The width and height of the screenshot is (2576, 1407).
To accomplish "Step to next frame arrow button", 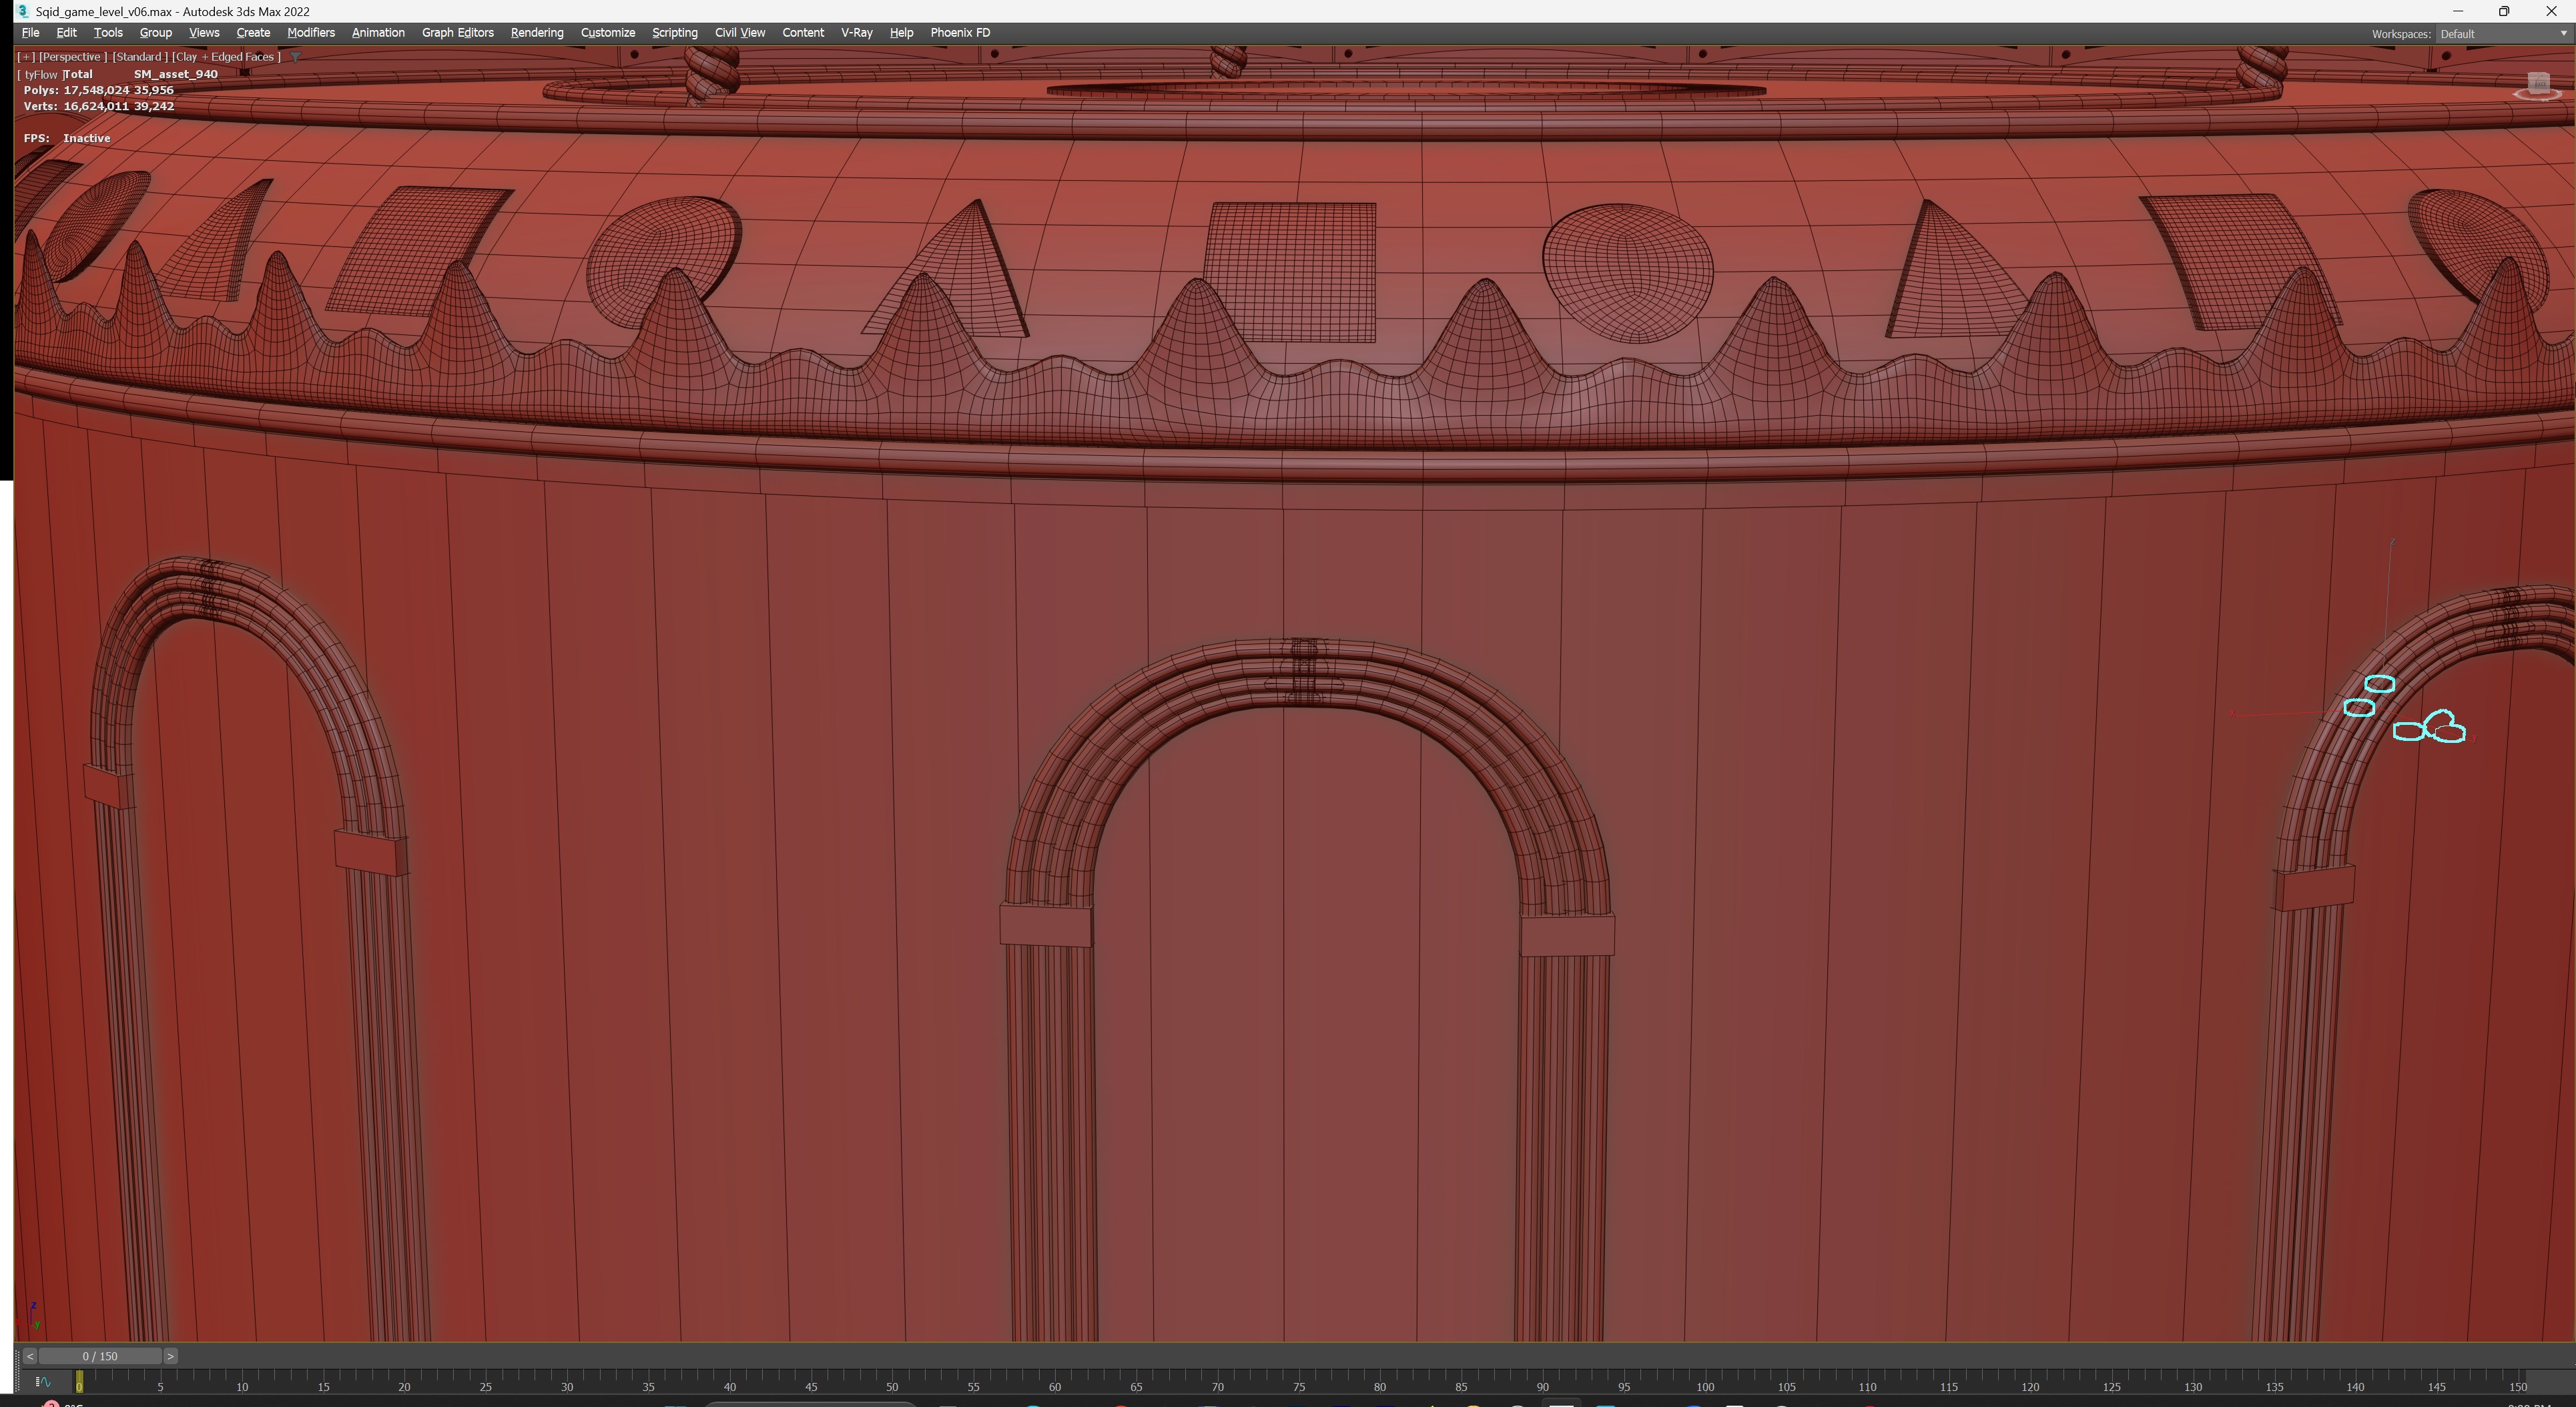I will click(170, 1356).
